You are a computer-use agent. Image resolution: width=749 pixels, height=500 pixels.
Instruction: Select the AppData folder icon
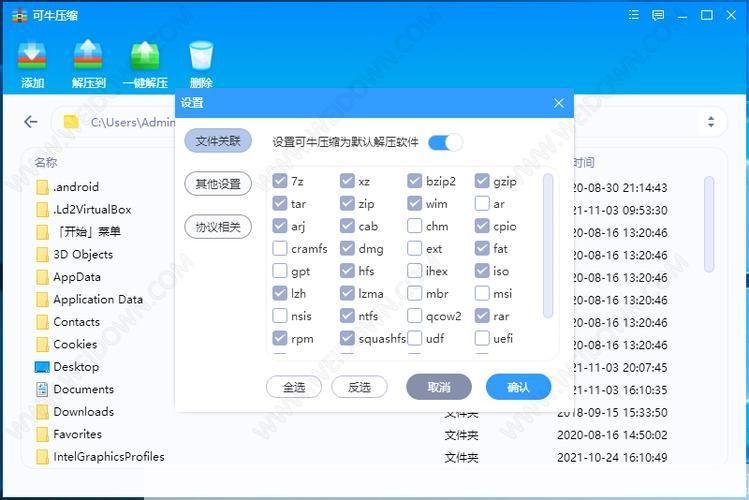click(x=43, y=277)
